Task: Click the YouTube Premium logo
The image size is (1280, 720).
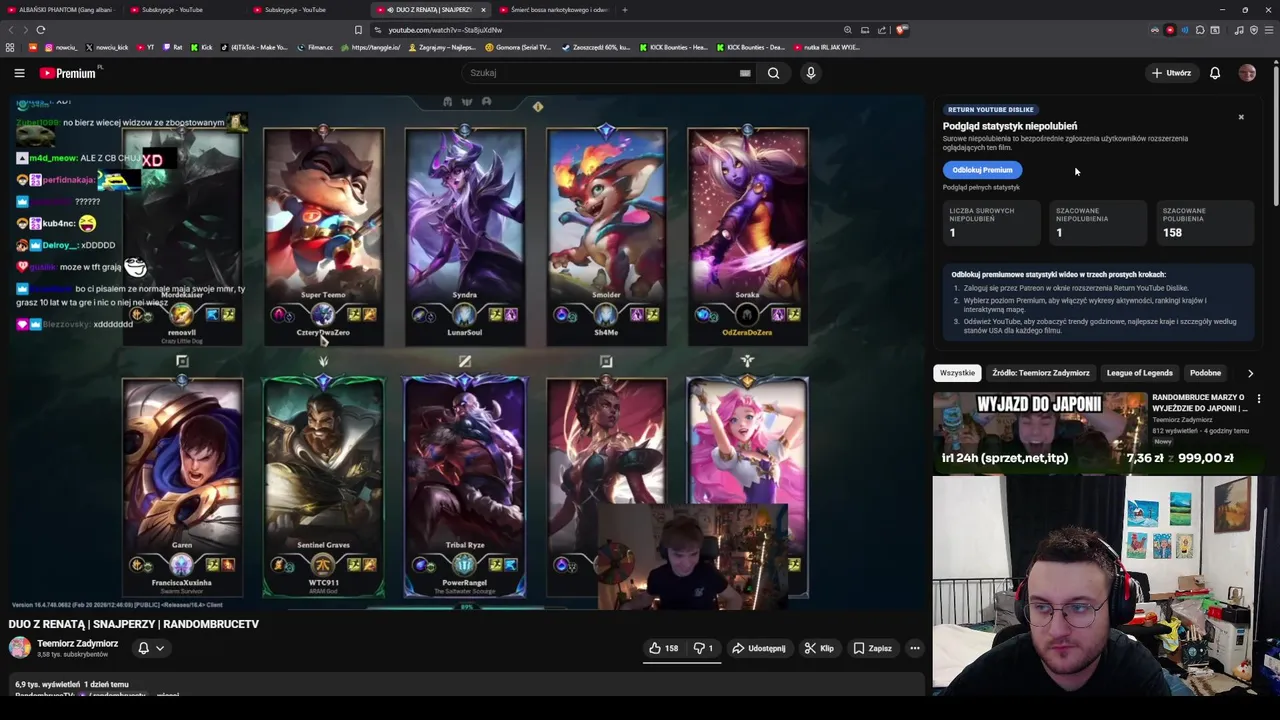Action: click(68, 73)
